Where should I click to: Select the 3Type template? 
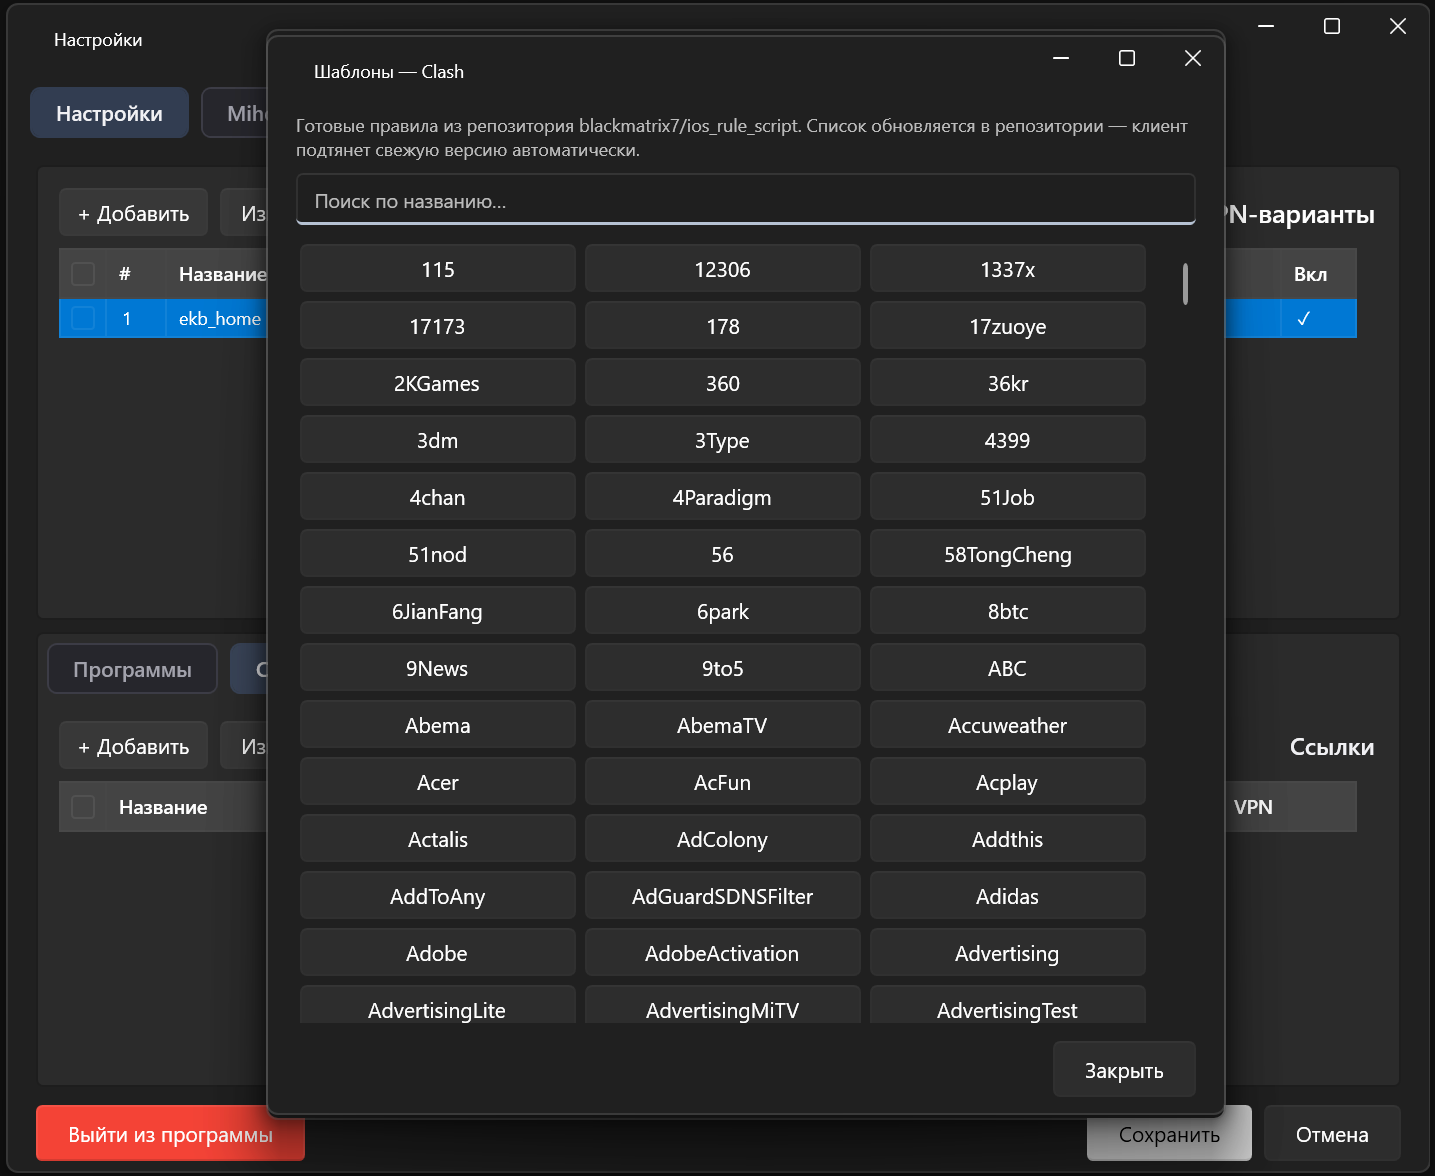pyautogui.click(x=723, y=440)
